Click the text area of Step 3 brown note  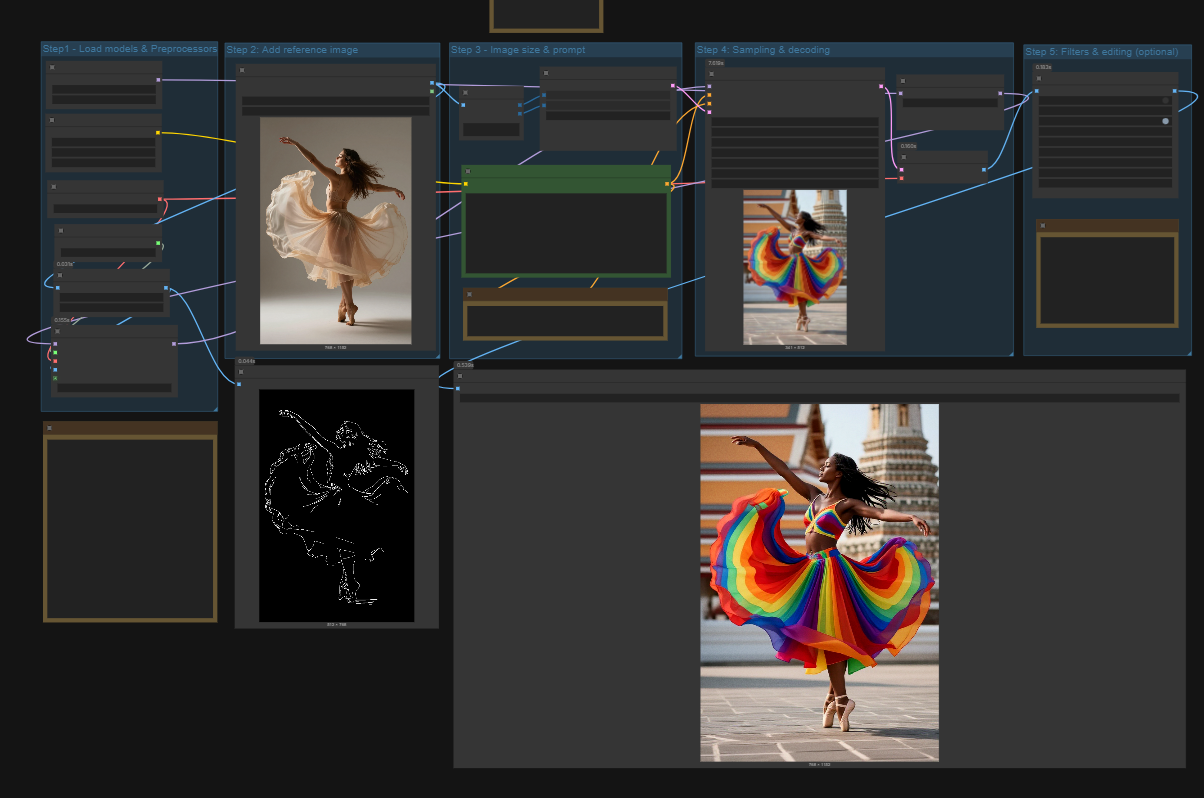[565, 321]
